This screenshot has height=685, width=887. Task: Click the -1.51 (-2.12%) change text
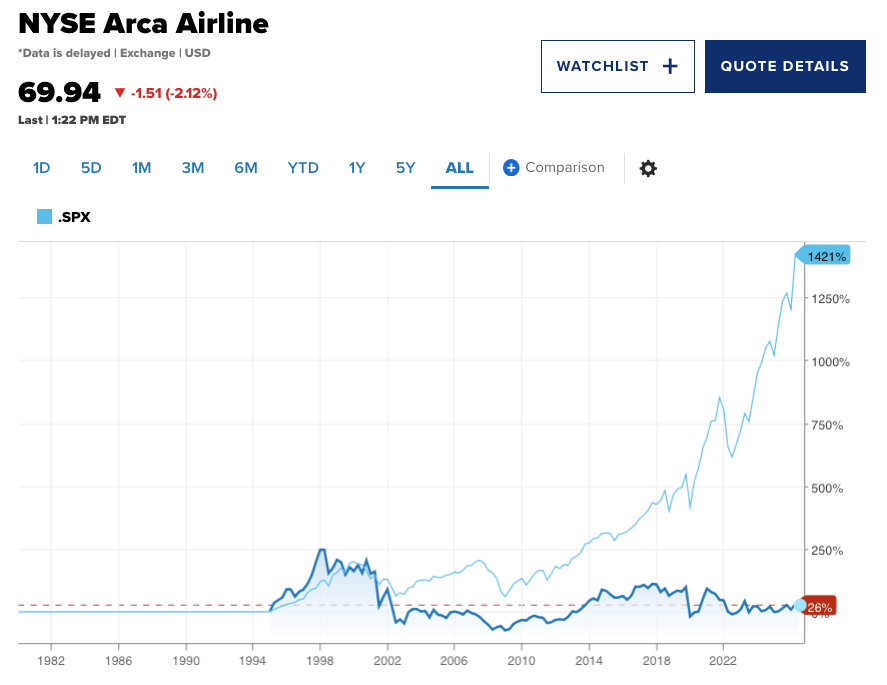click(x=174, y=93)
